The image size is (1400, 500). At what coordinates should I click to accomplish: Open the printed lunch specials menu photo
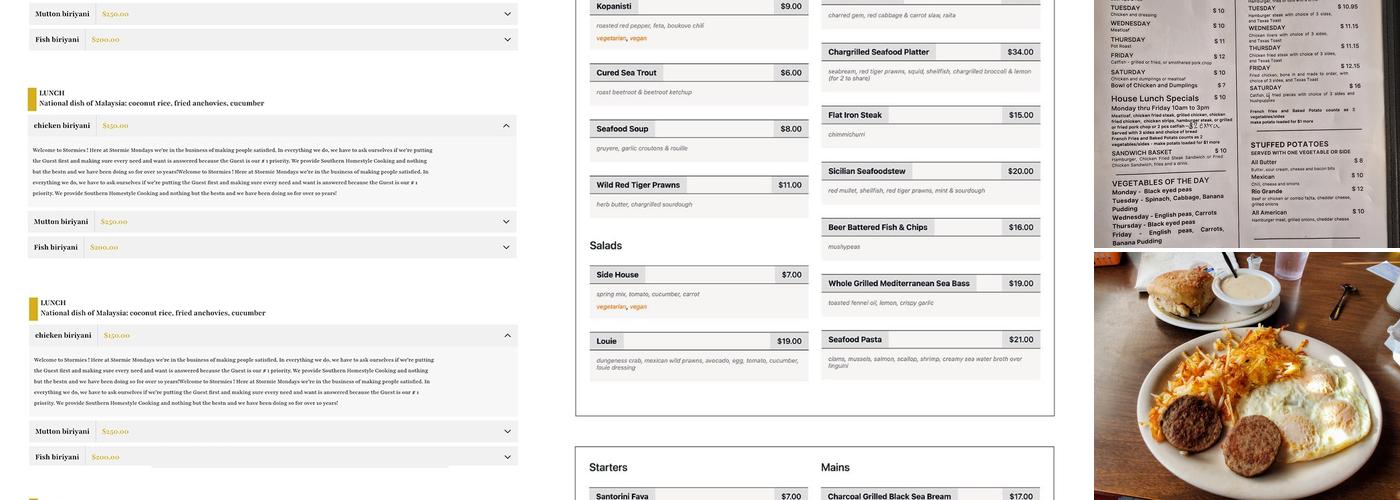tap(1246, 124)
